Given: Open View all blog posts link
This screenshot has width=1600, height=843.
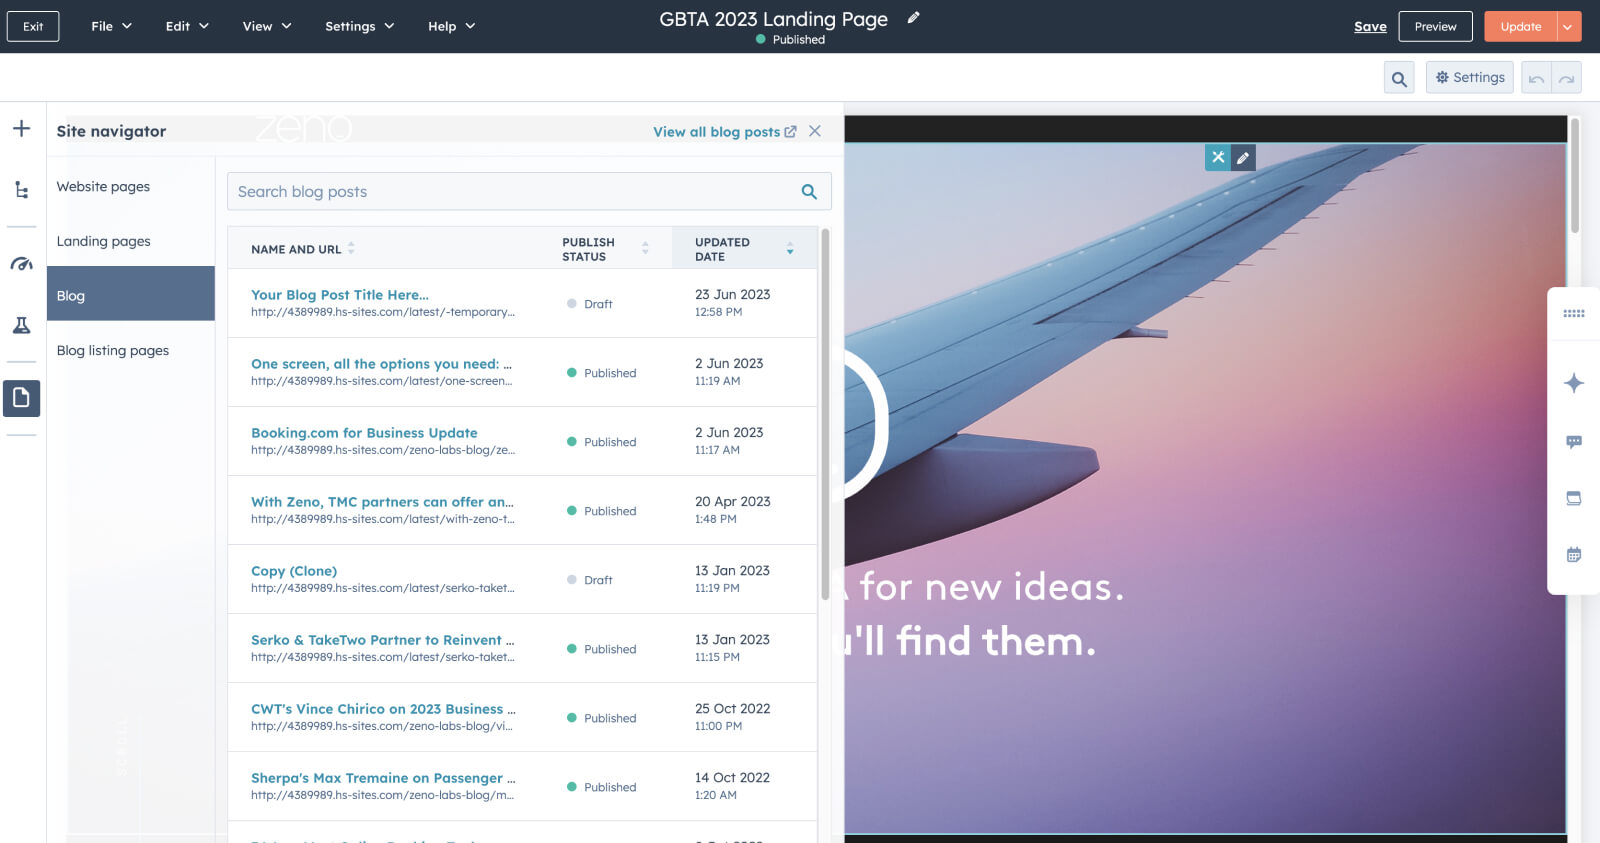Looking at the screenshot, I should [724, 132].
